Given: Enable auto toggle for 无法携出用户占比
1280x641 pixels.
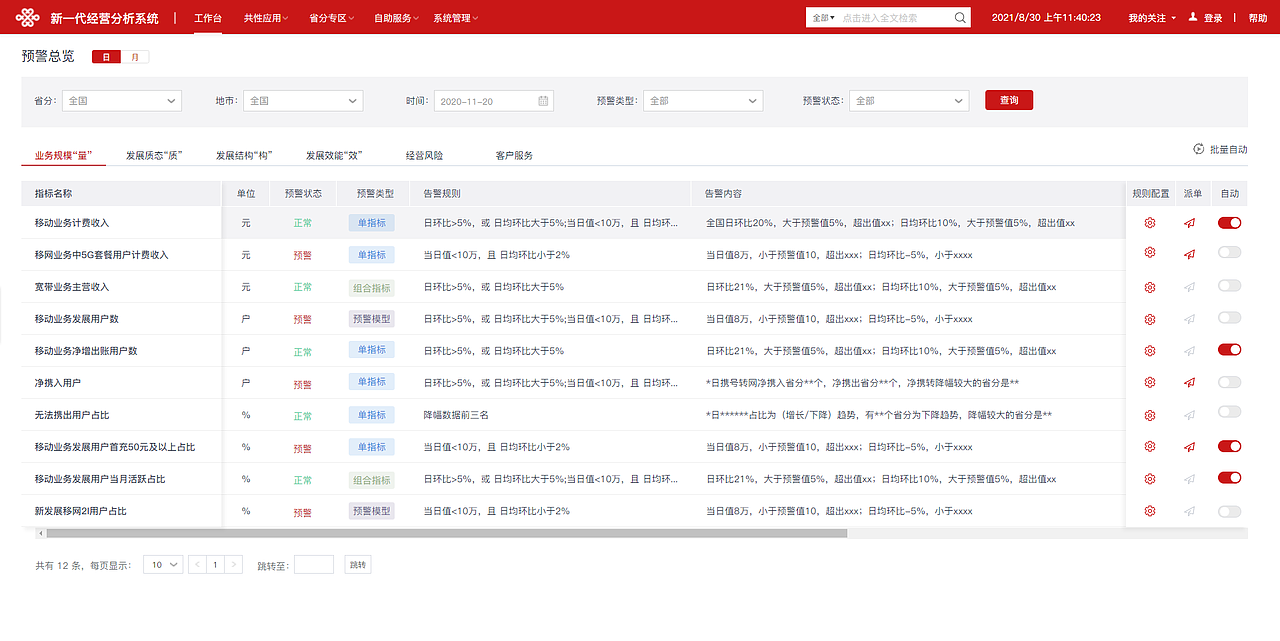Looking at the screenshot, I should tap(1229, 414).
